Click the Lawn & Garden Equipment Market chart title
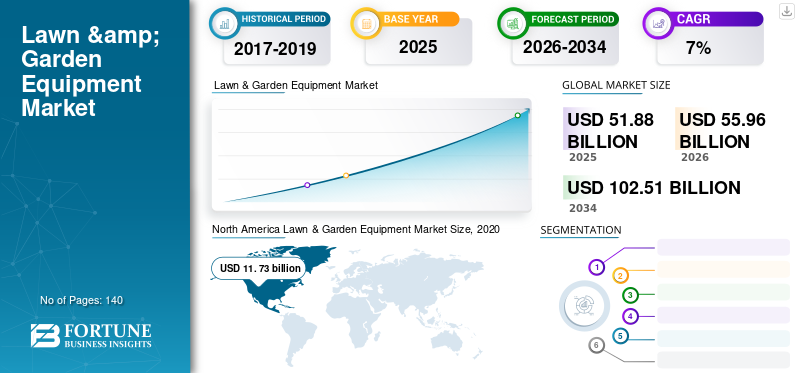The height and width of the screenshot is (373, 800). click(296, 85)
